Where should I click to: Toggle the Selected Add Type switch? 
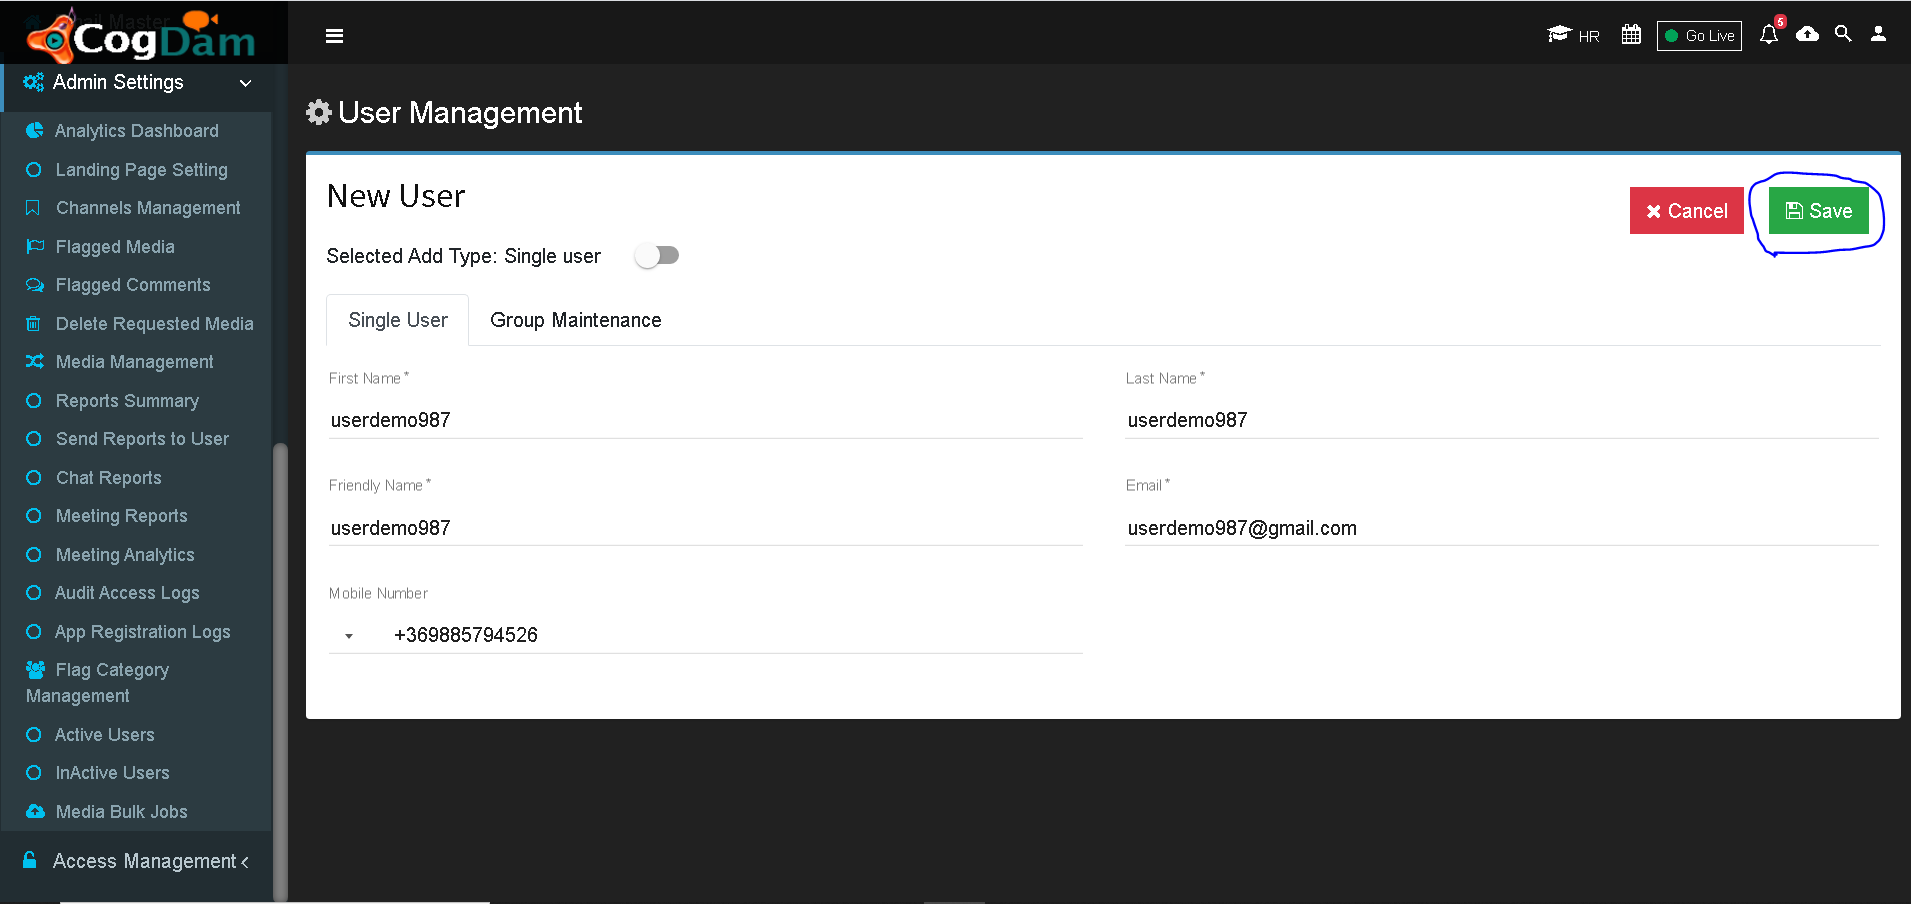click(657, 256)
